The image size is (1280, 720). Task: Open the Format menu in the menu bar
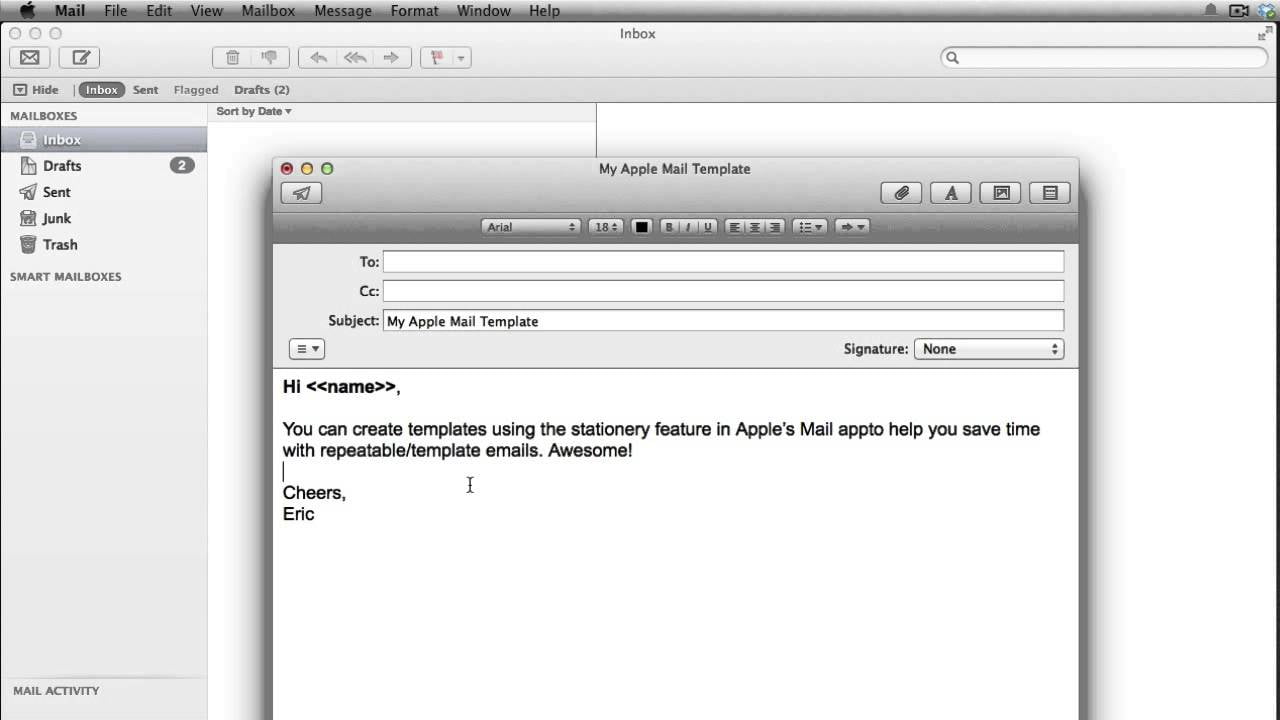(414, 11)
